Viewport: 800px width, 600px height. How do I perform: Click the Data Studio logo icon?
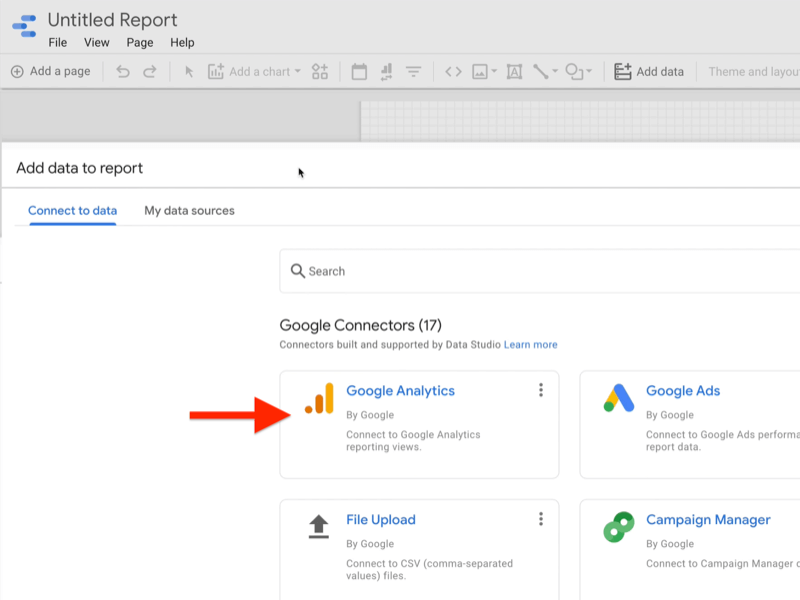24,26
